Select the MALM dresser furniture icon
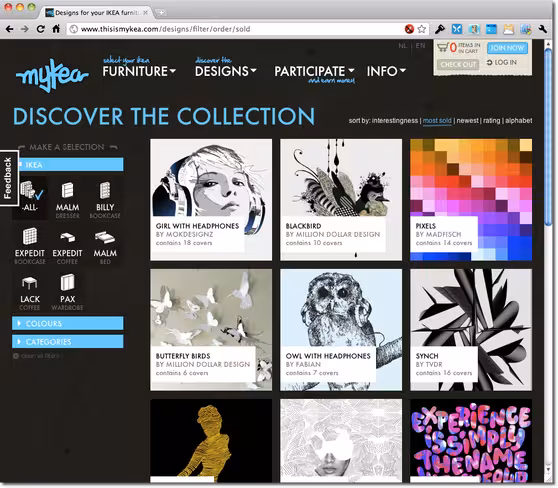Viewport: 558px width, 488px height. (x=67, y=199)
